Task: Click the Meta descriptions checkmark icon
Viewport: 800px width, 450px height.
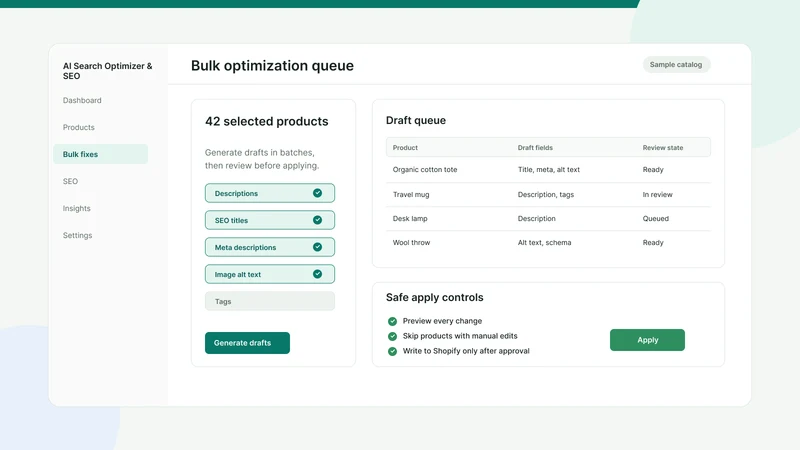Action: point(317,247)
